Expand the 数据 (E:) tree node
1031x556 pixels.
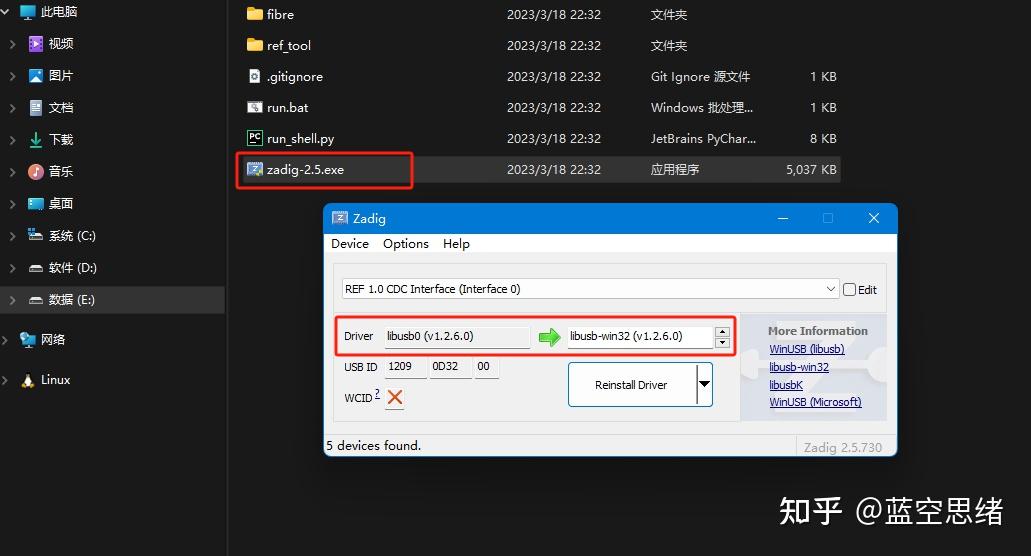[12, 300]
